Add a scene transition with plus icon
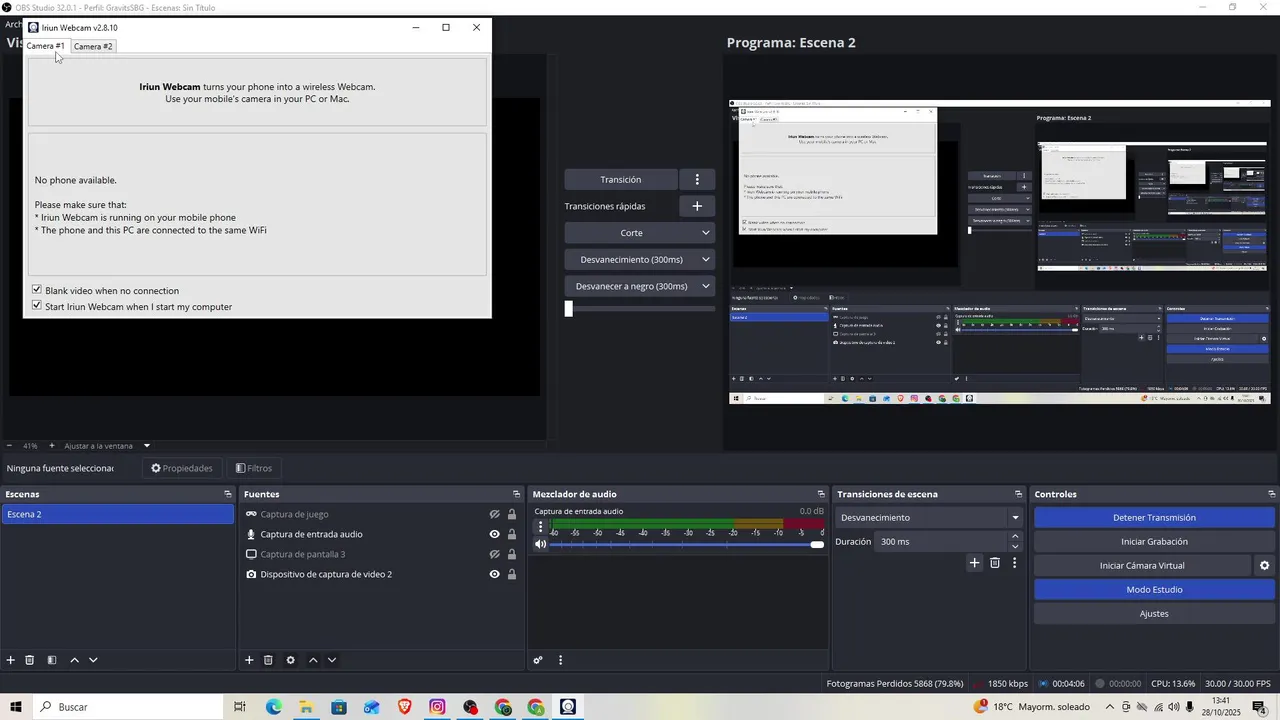The image size is (1280, 720). (974, 563)
